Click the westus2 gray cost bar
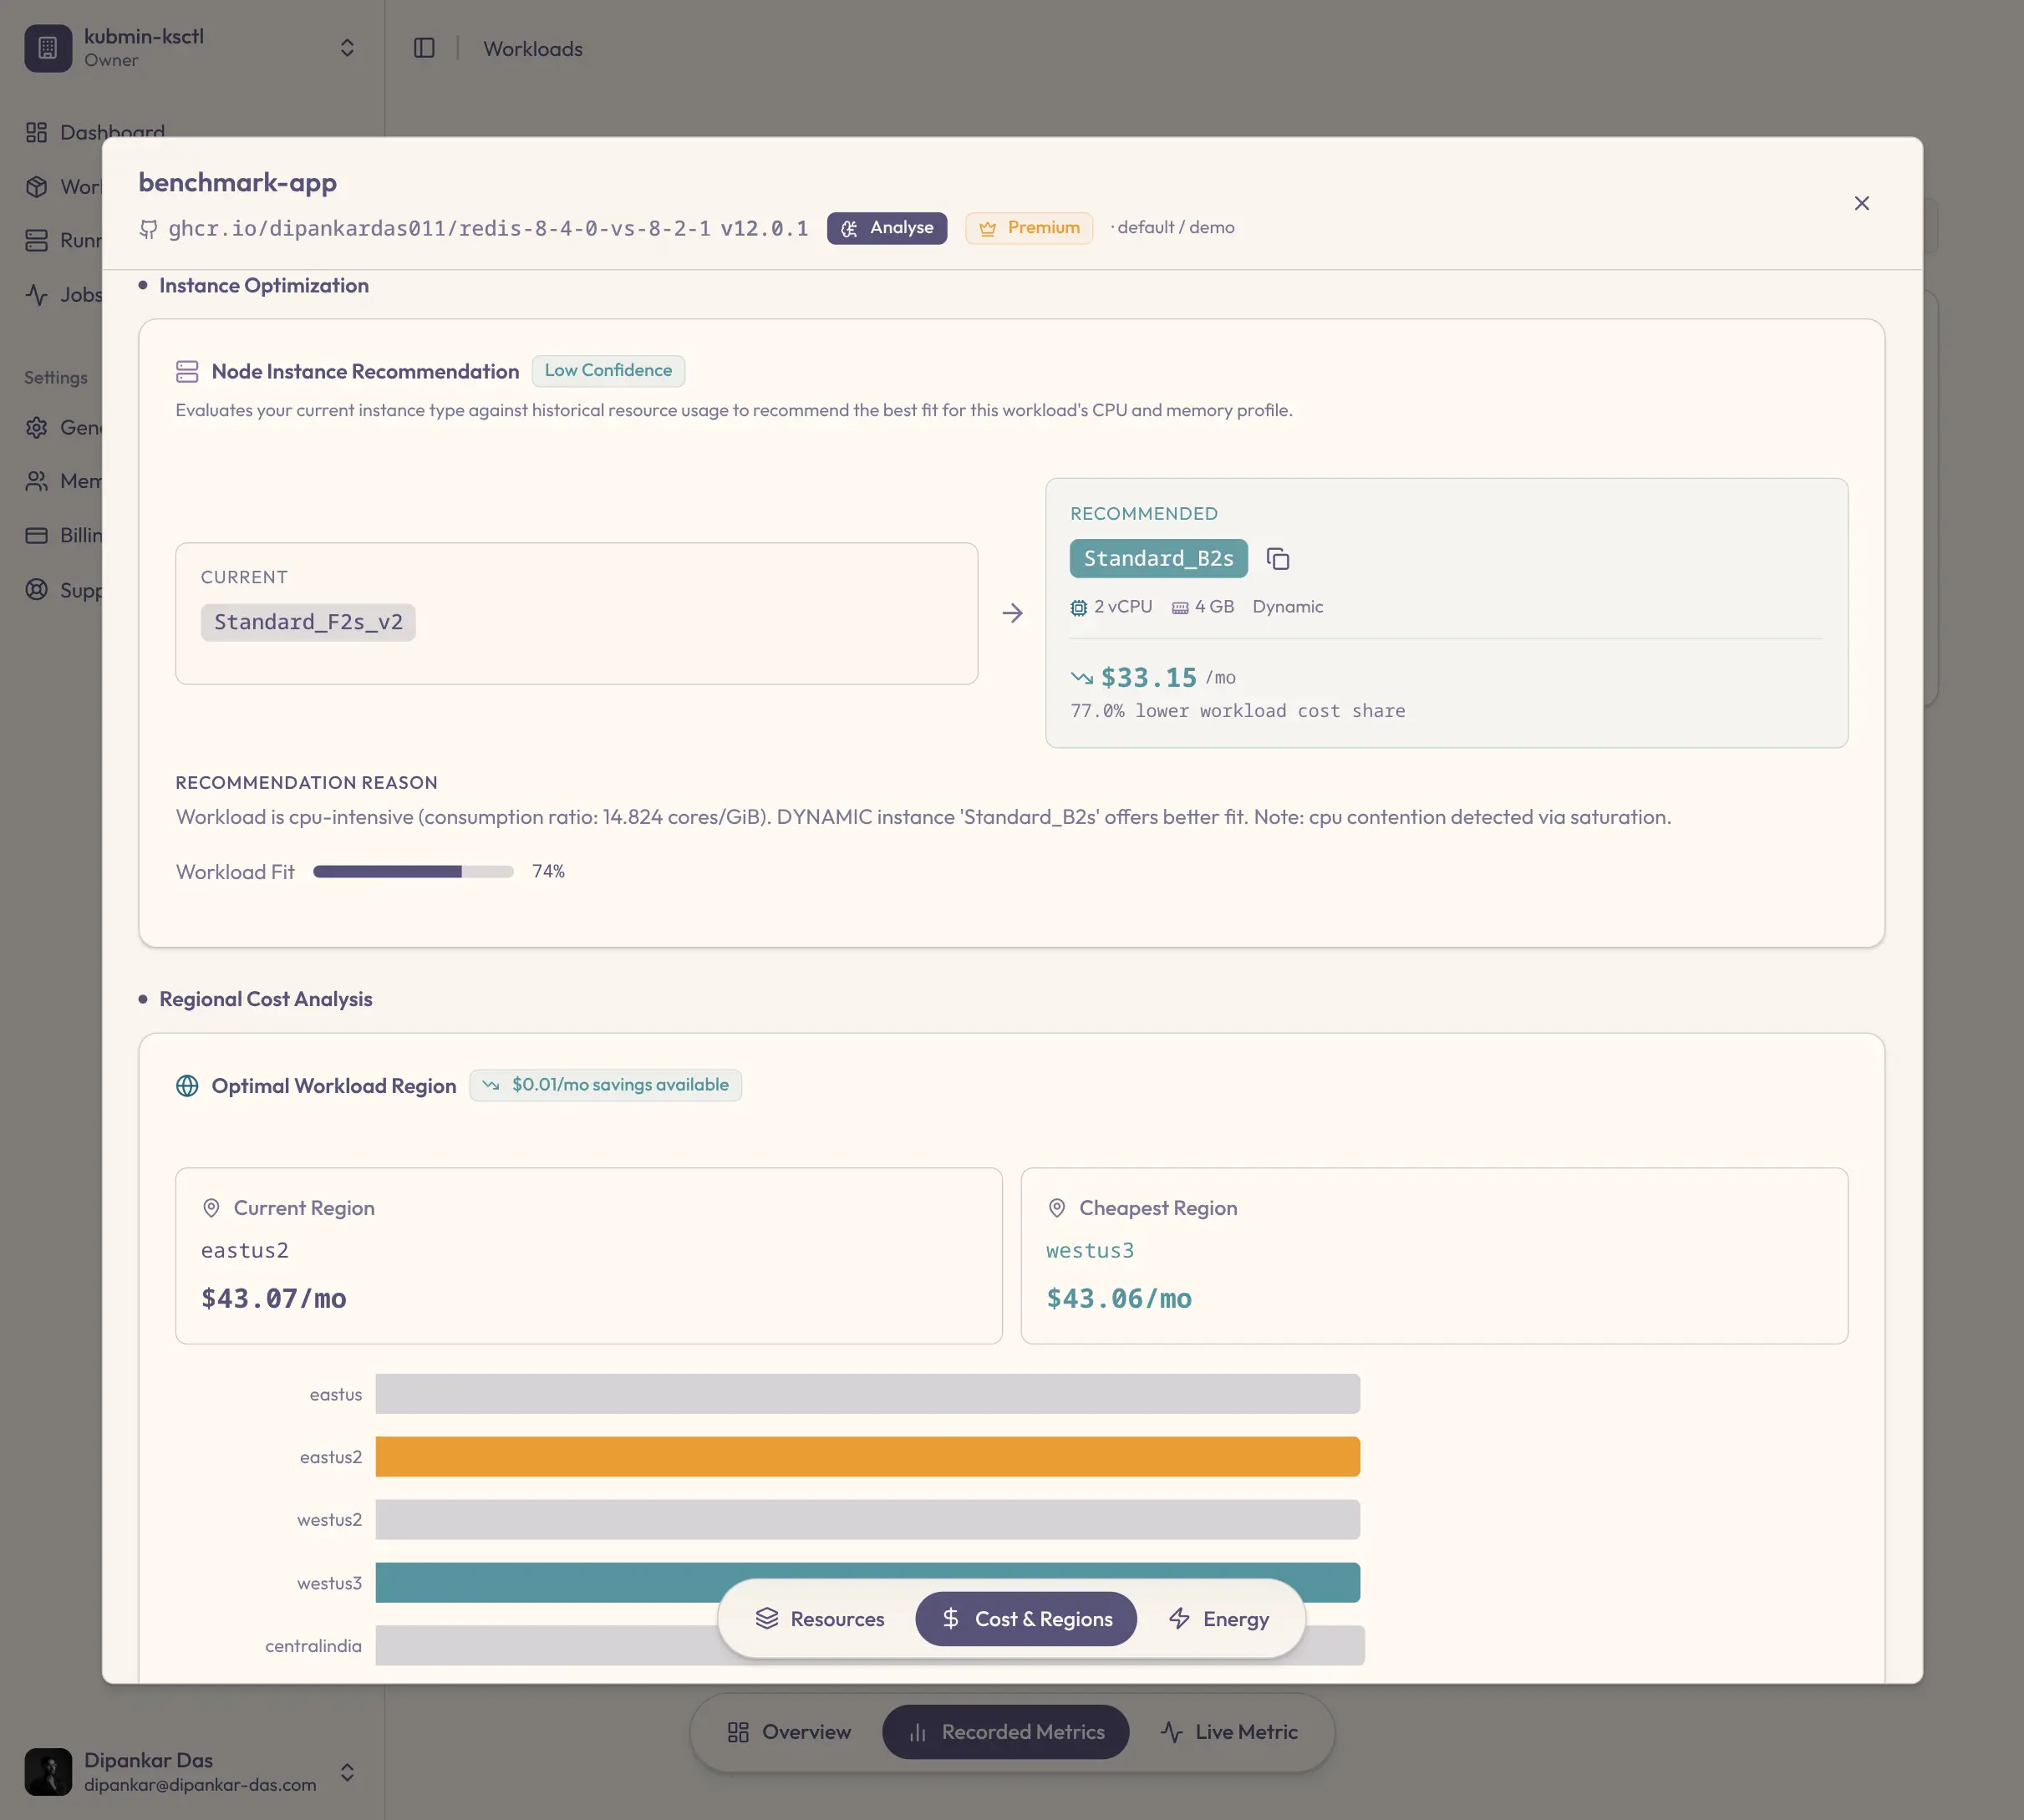 (x=867, y=1520)
